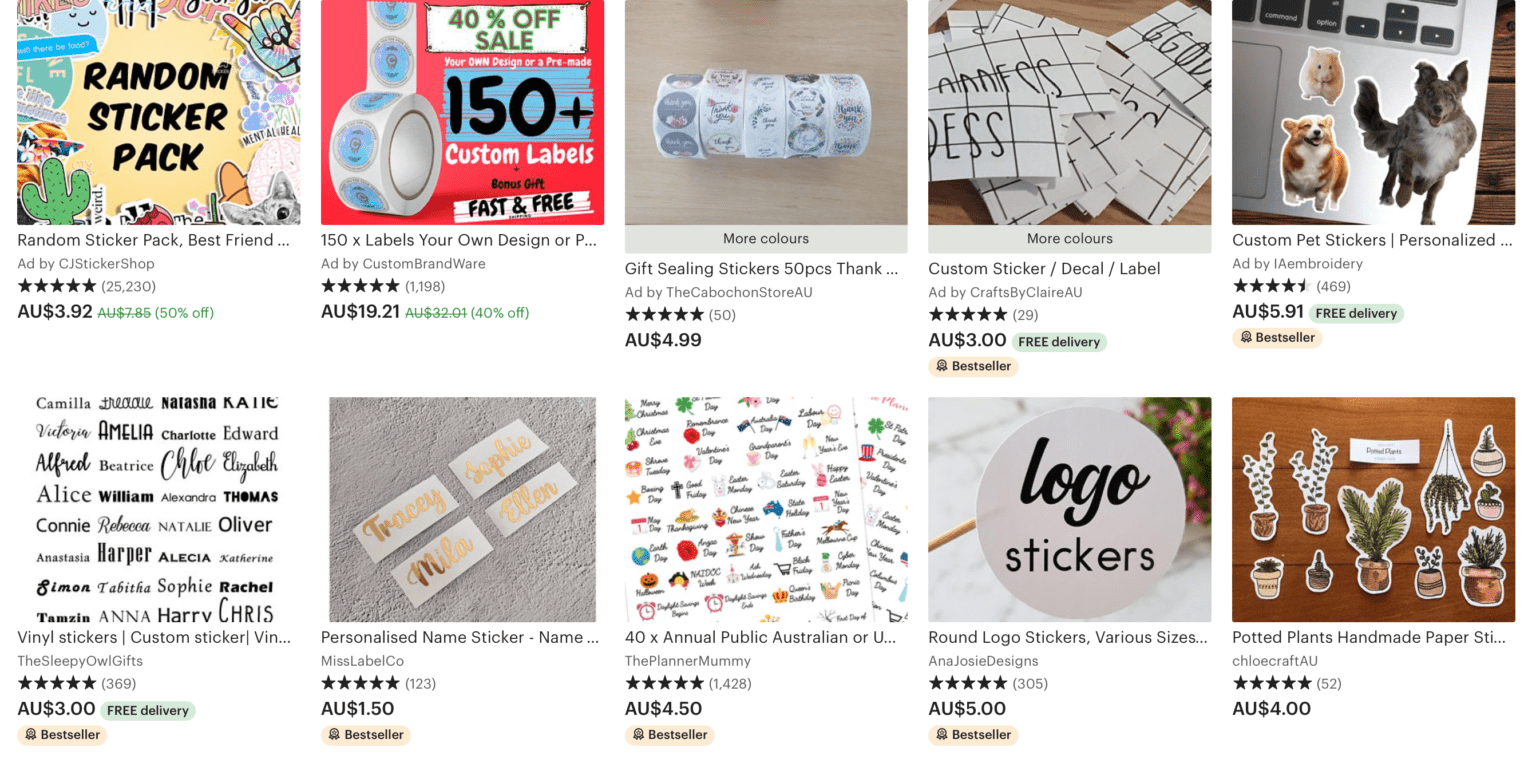The image size is (1536, 759).
Task: Click the Bestseller badge on the Round Logo Stickers listing
Action: (972, 735)
